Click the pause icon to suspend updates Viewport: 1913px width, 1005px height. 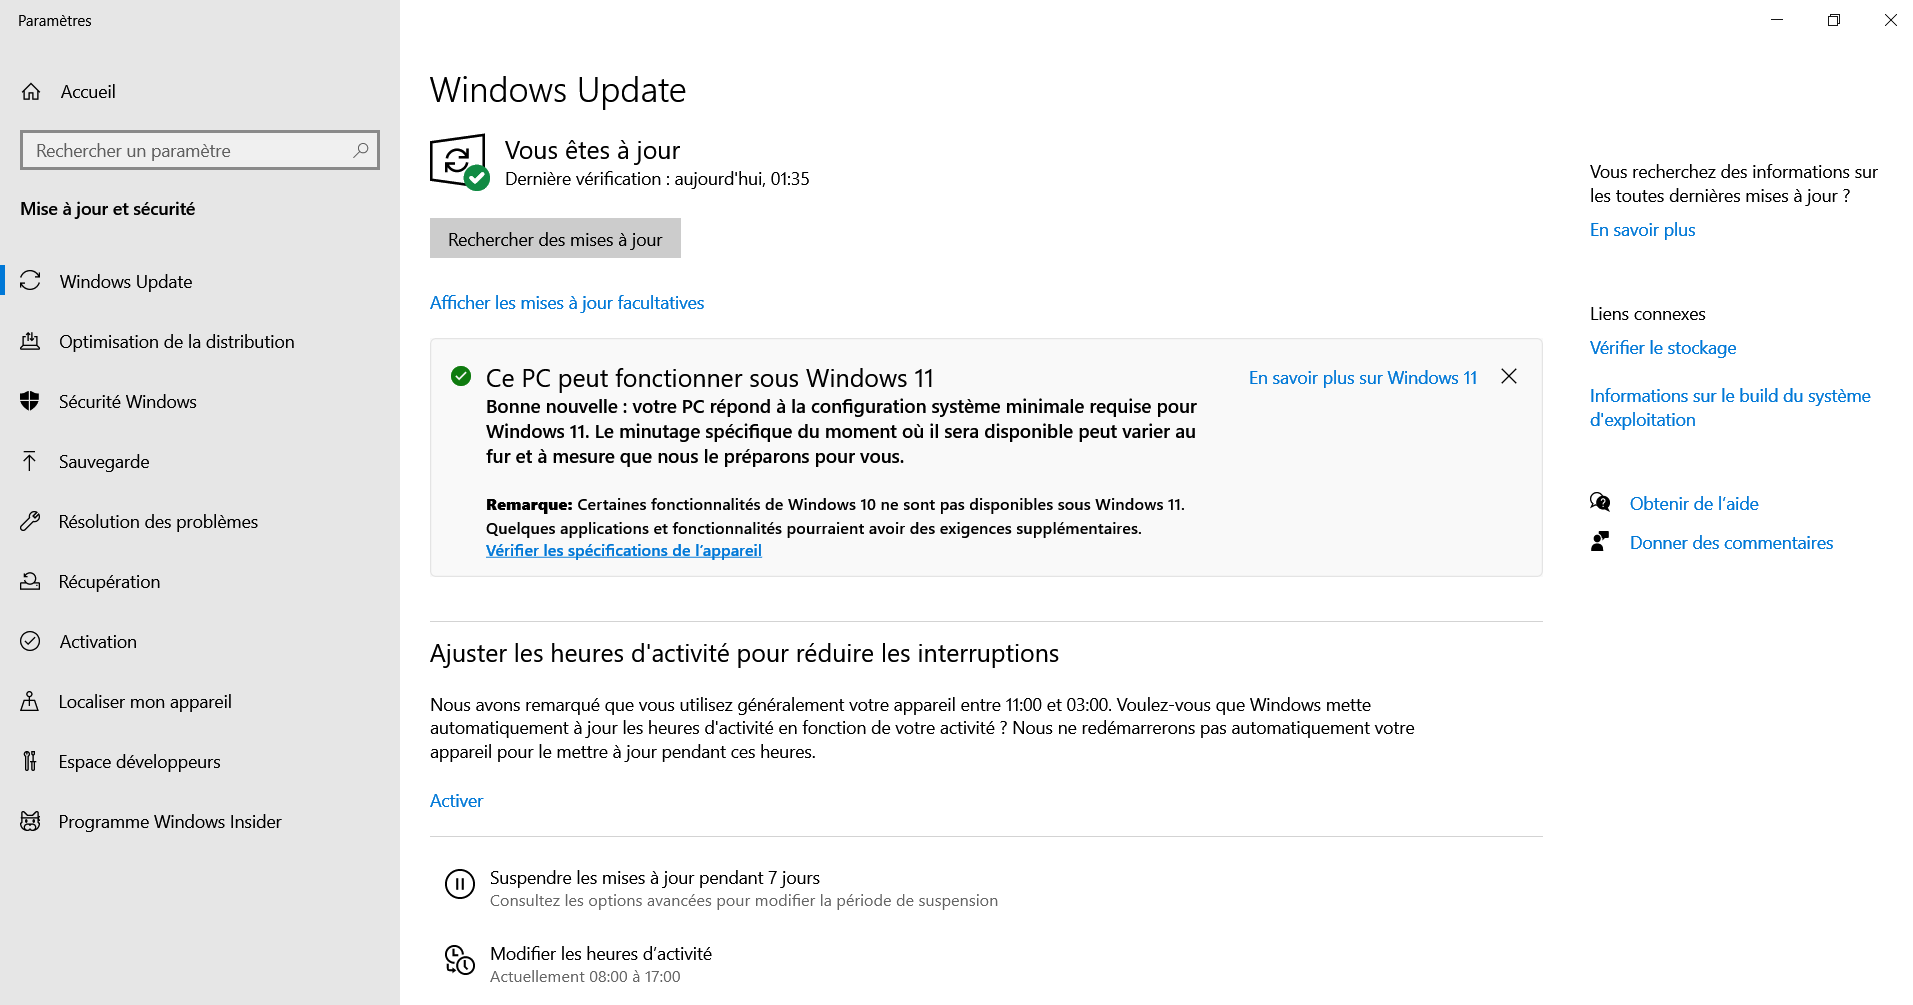tap(460, 884)
